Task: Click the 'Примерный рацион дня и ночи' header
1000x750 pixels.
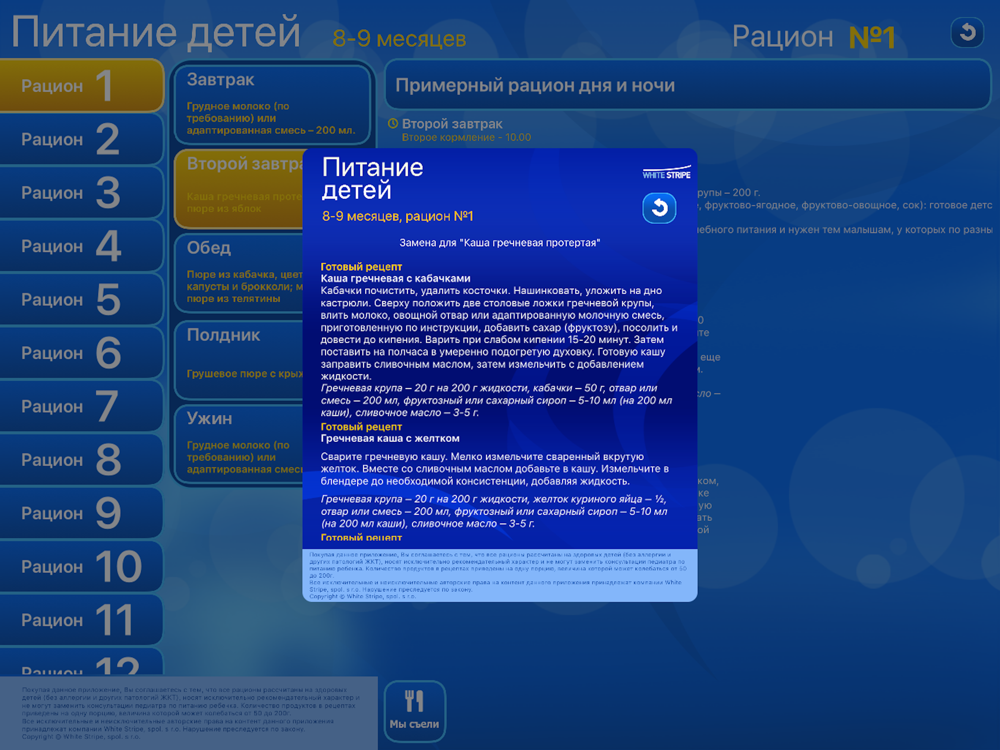Action: [x=688, y=85]
